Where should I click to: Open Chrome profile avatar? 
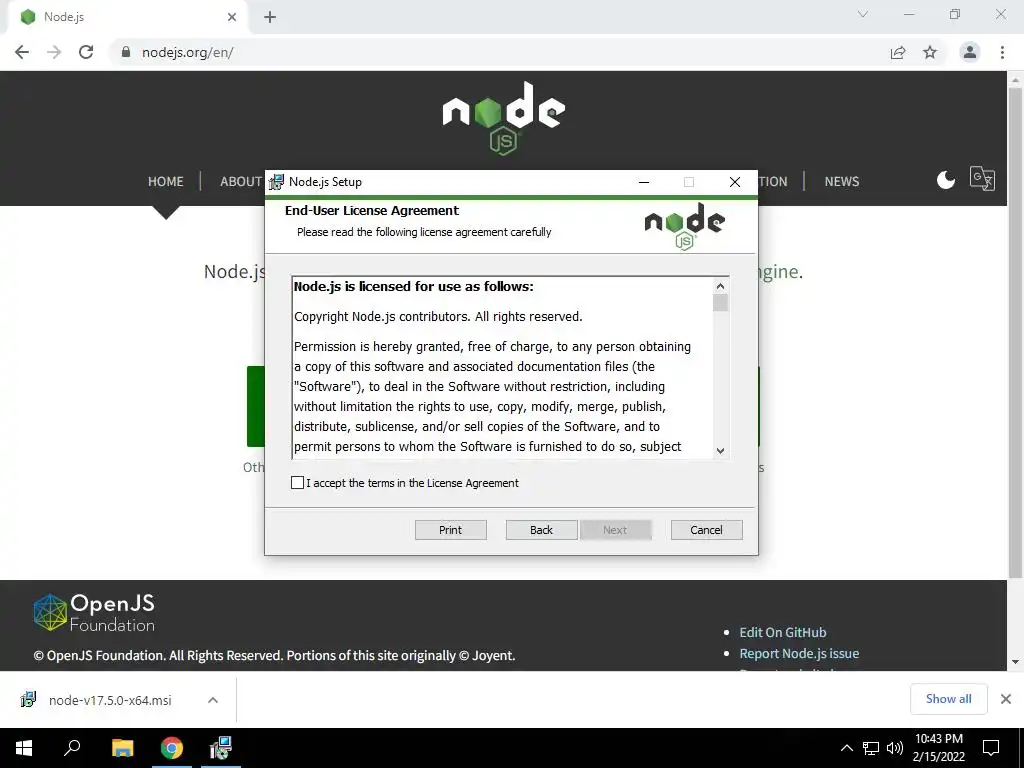coord(970,52)
